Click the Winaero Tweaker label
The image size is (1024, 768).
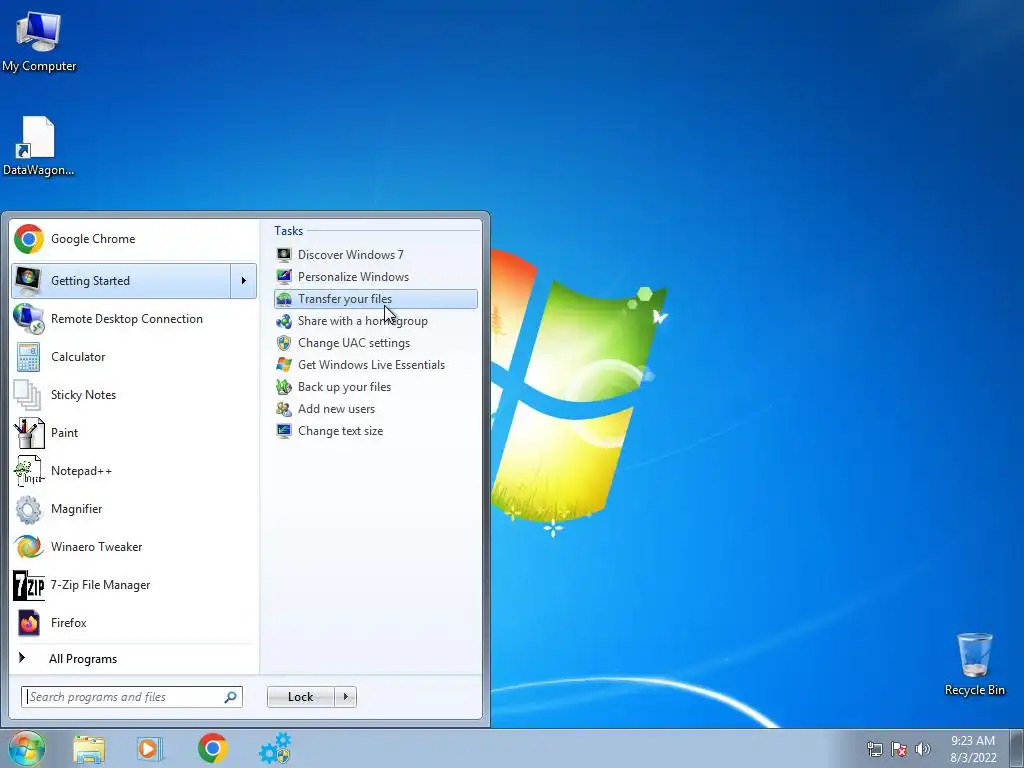tap(97, 547)
